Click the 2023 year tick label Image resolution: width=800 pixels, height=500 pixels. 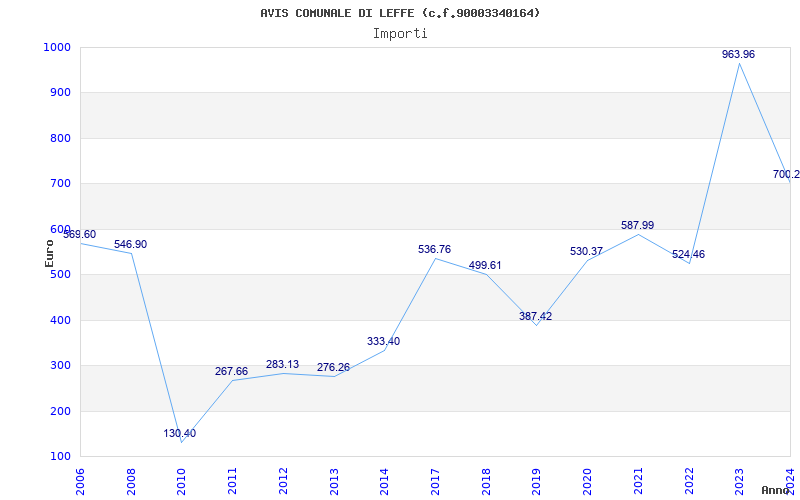coord(739,482)
